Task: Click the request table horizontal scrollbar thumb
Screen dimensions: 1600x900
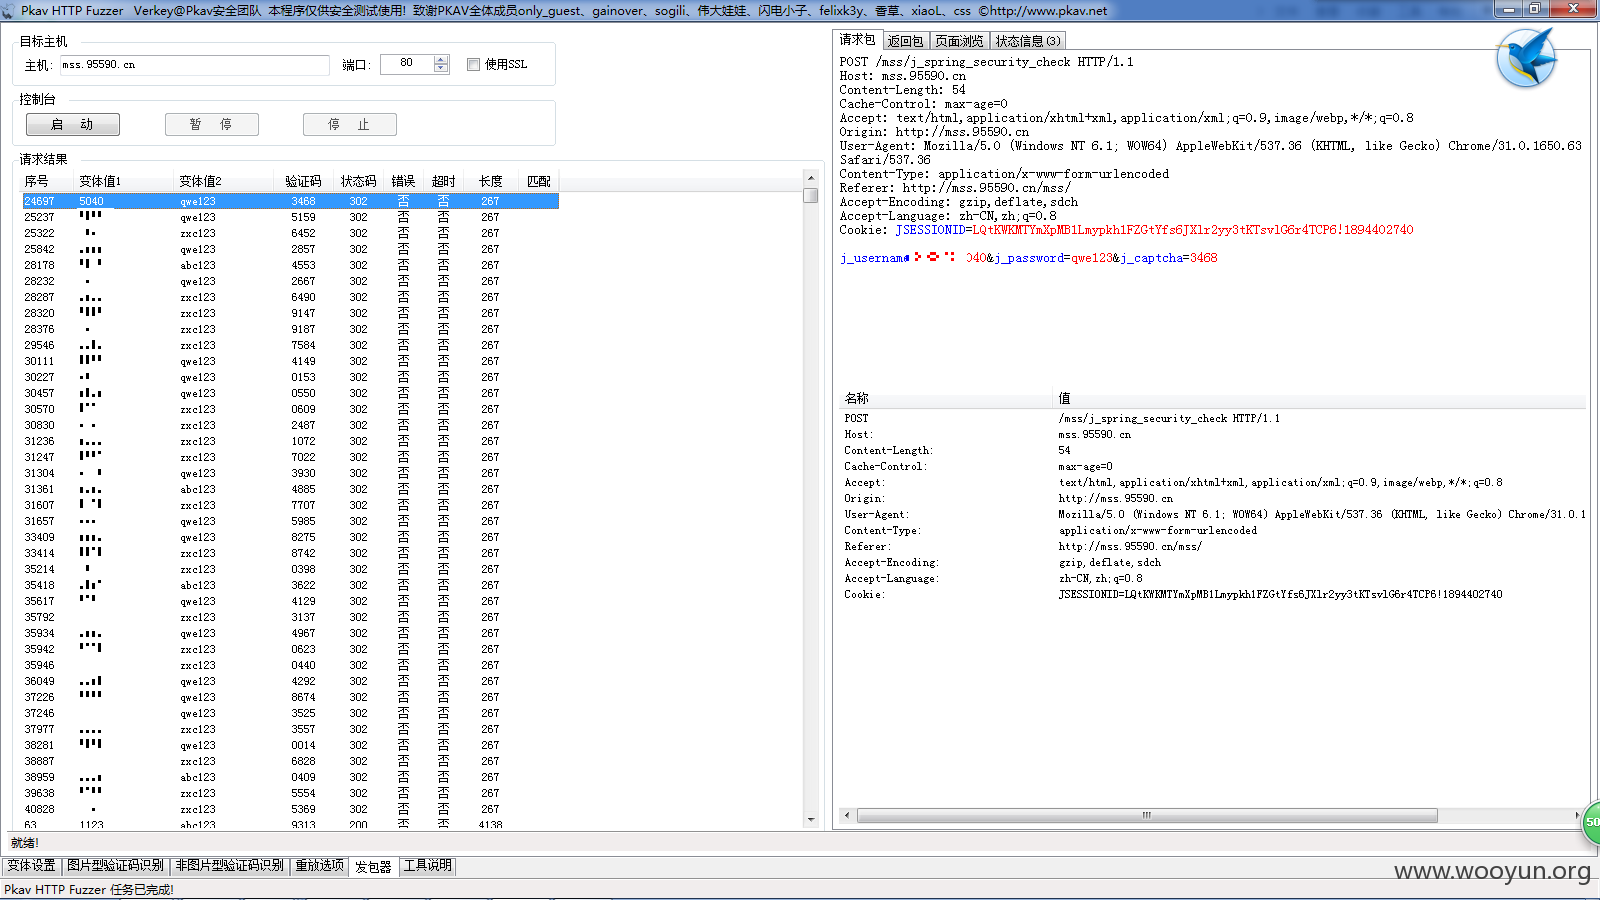Action: (1147, 815)
